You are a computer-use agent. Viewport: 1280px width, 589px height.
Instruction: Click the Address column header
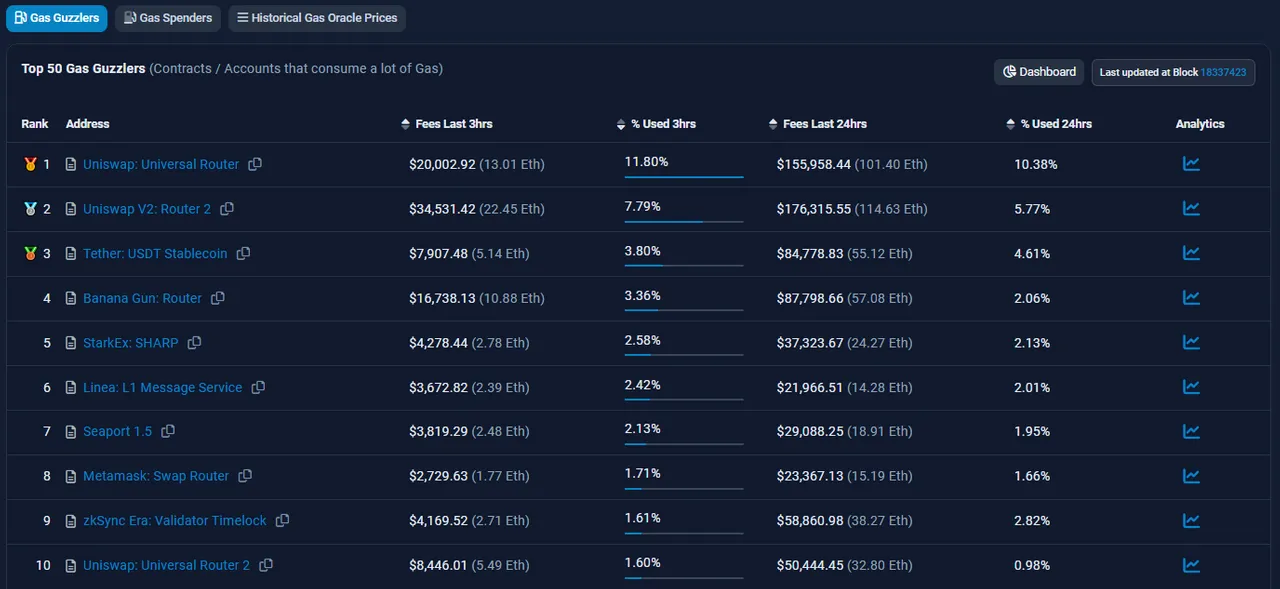click(x=88, y=124)
